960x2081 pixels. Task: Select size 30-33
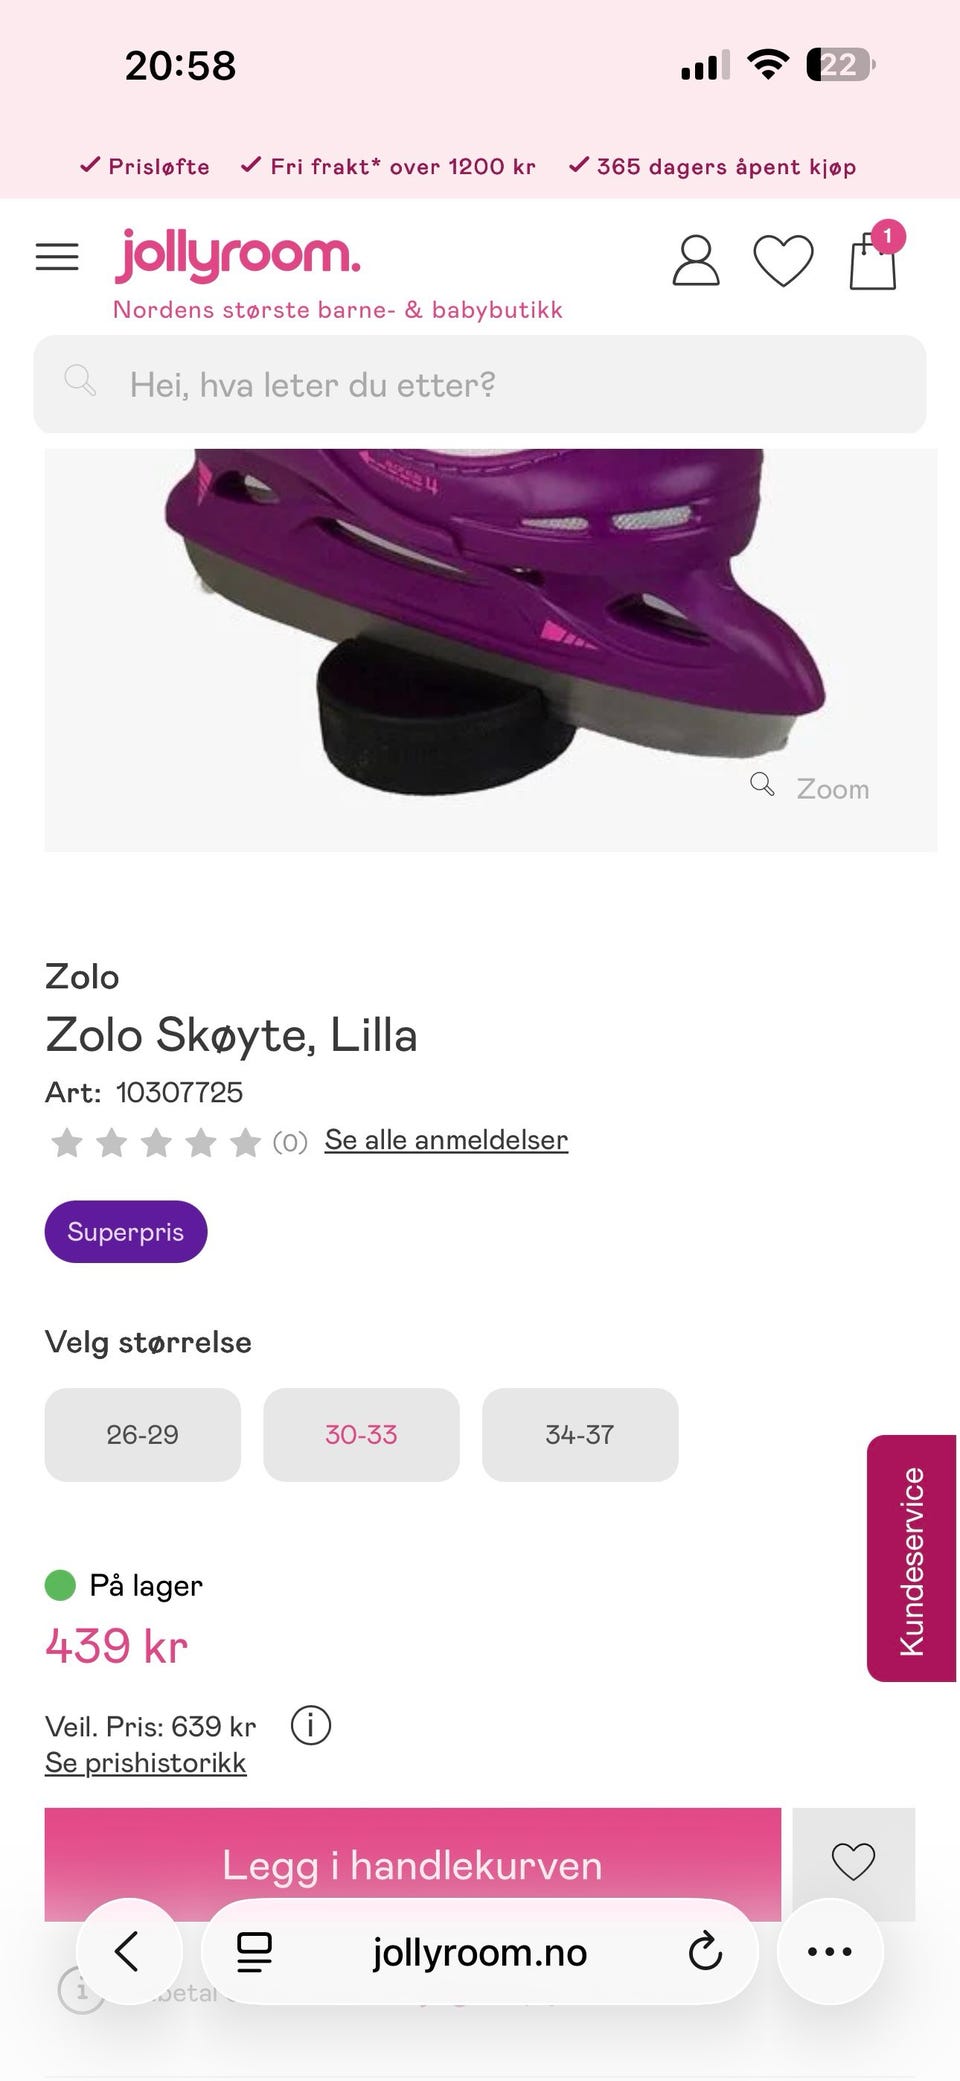pyautogui.click(x=361, y=1434)
